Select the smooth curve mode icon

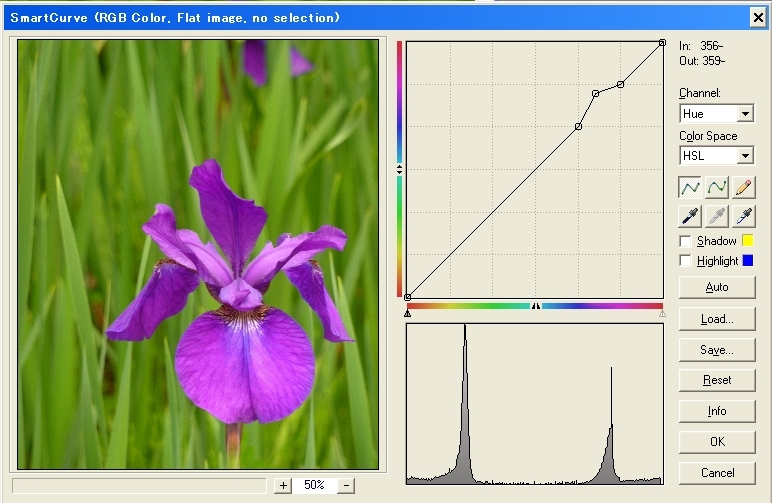tap(716, 187)
